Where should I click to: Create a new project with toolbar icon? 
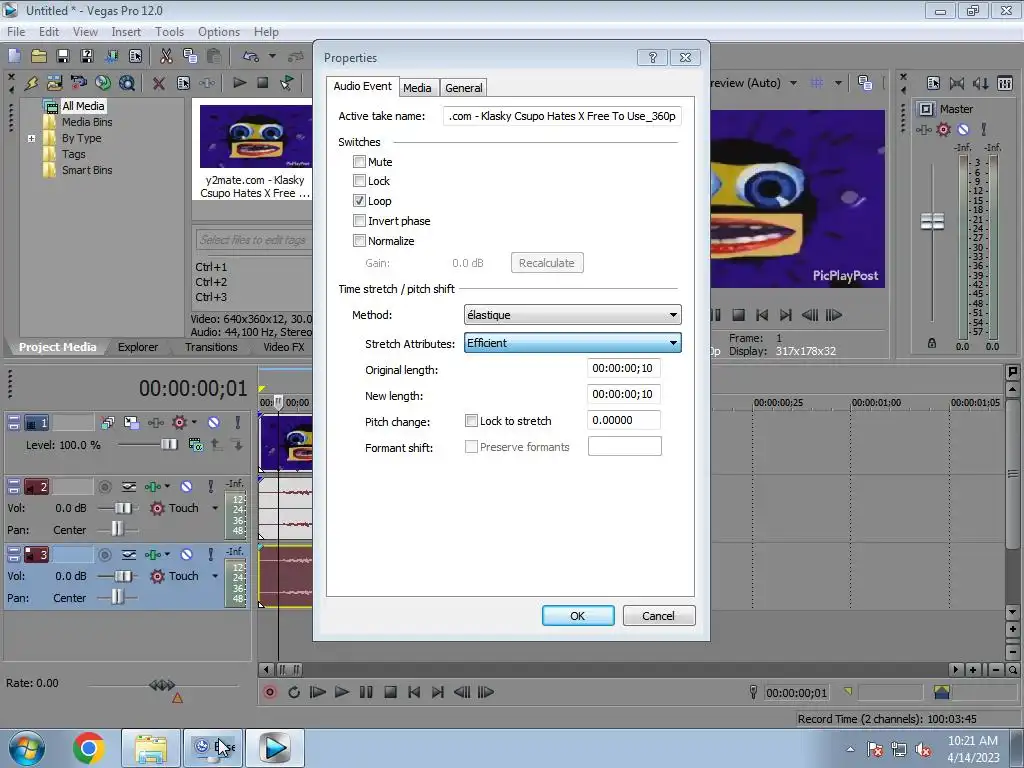[14, 57]
